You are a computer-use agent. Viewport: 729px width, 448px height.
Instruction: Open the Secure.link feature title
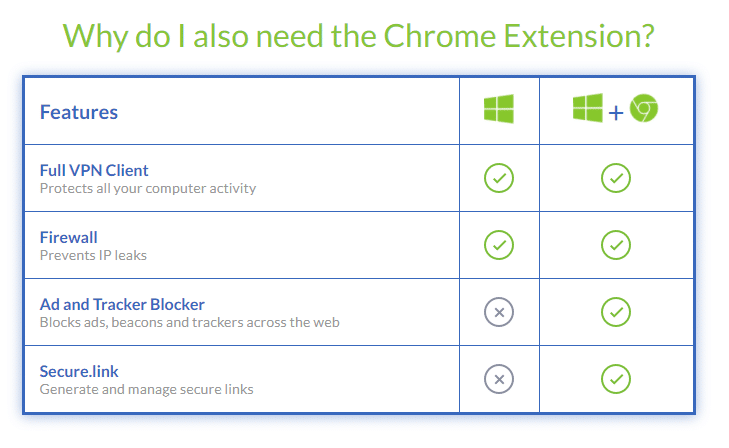[79, 371]
